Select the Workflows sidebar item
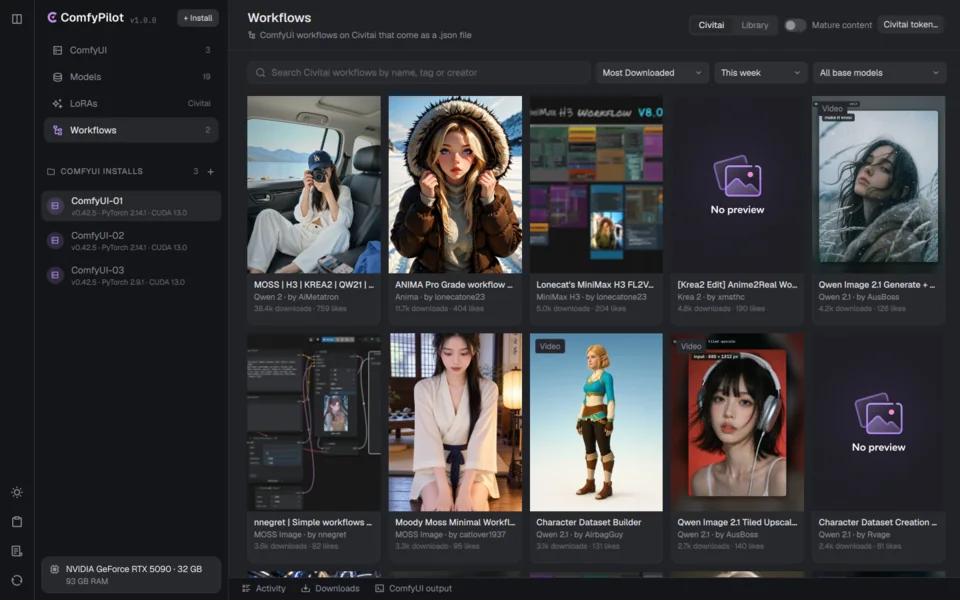 tap(131, 130)
